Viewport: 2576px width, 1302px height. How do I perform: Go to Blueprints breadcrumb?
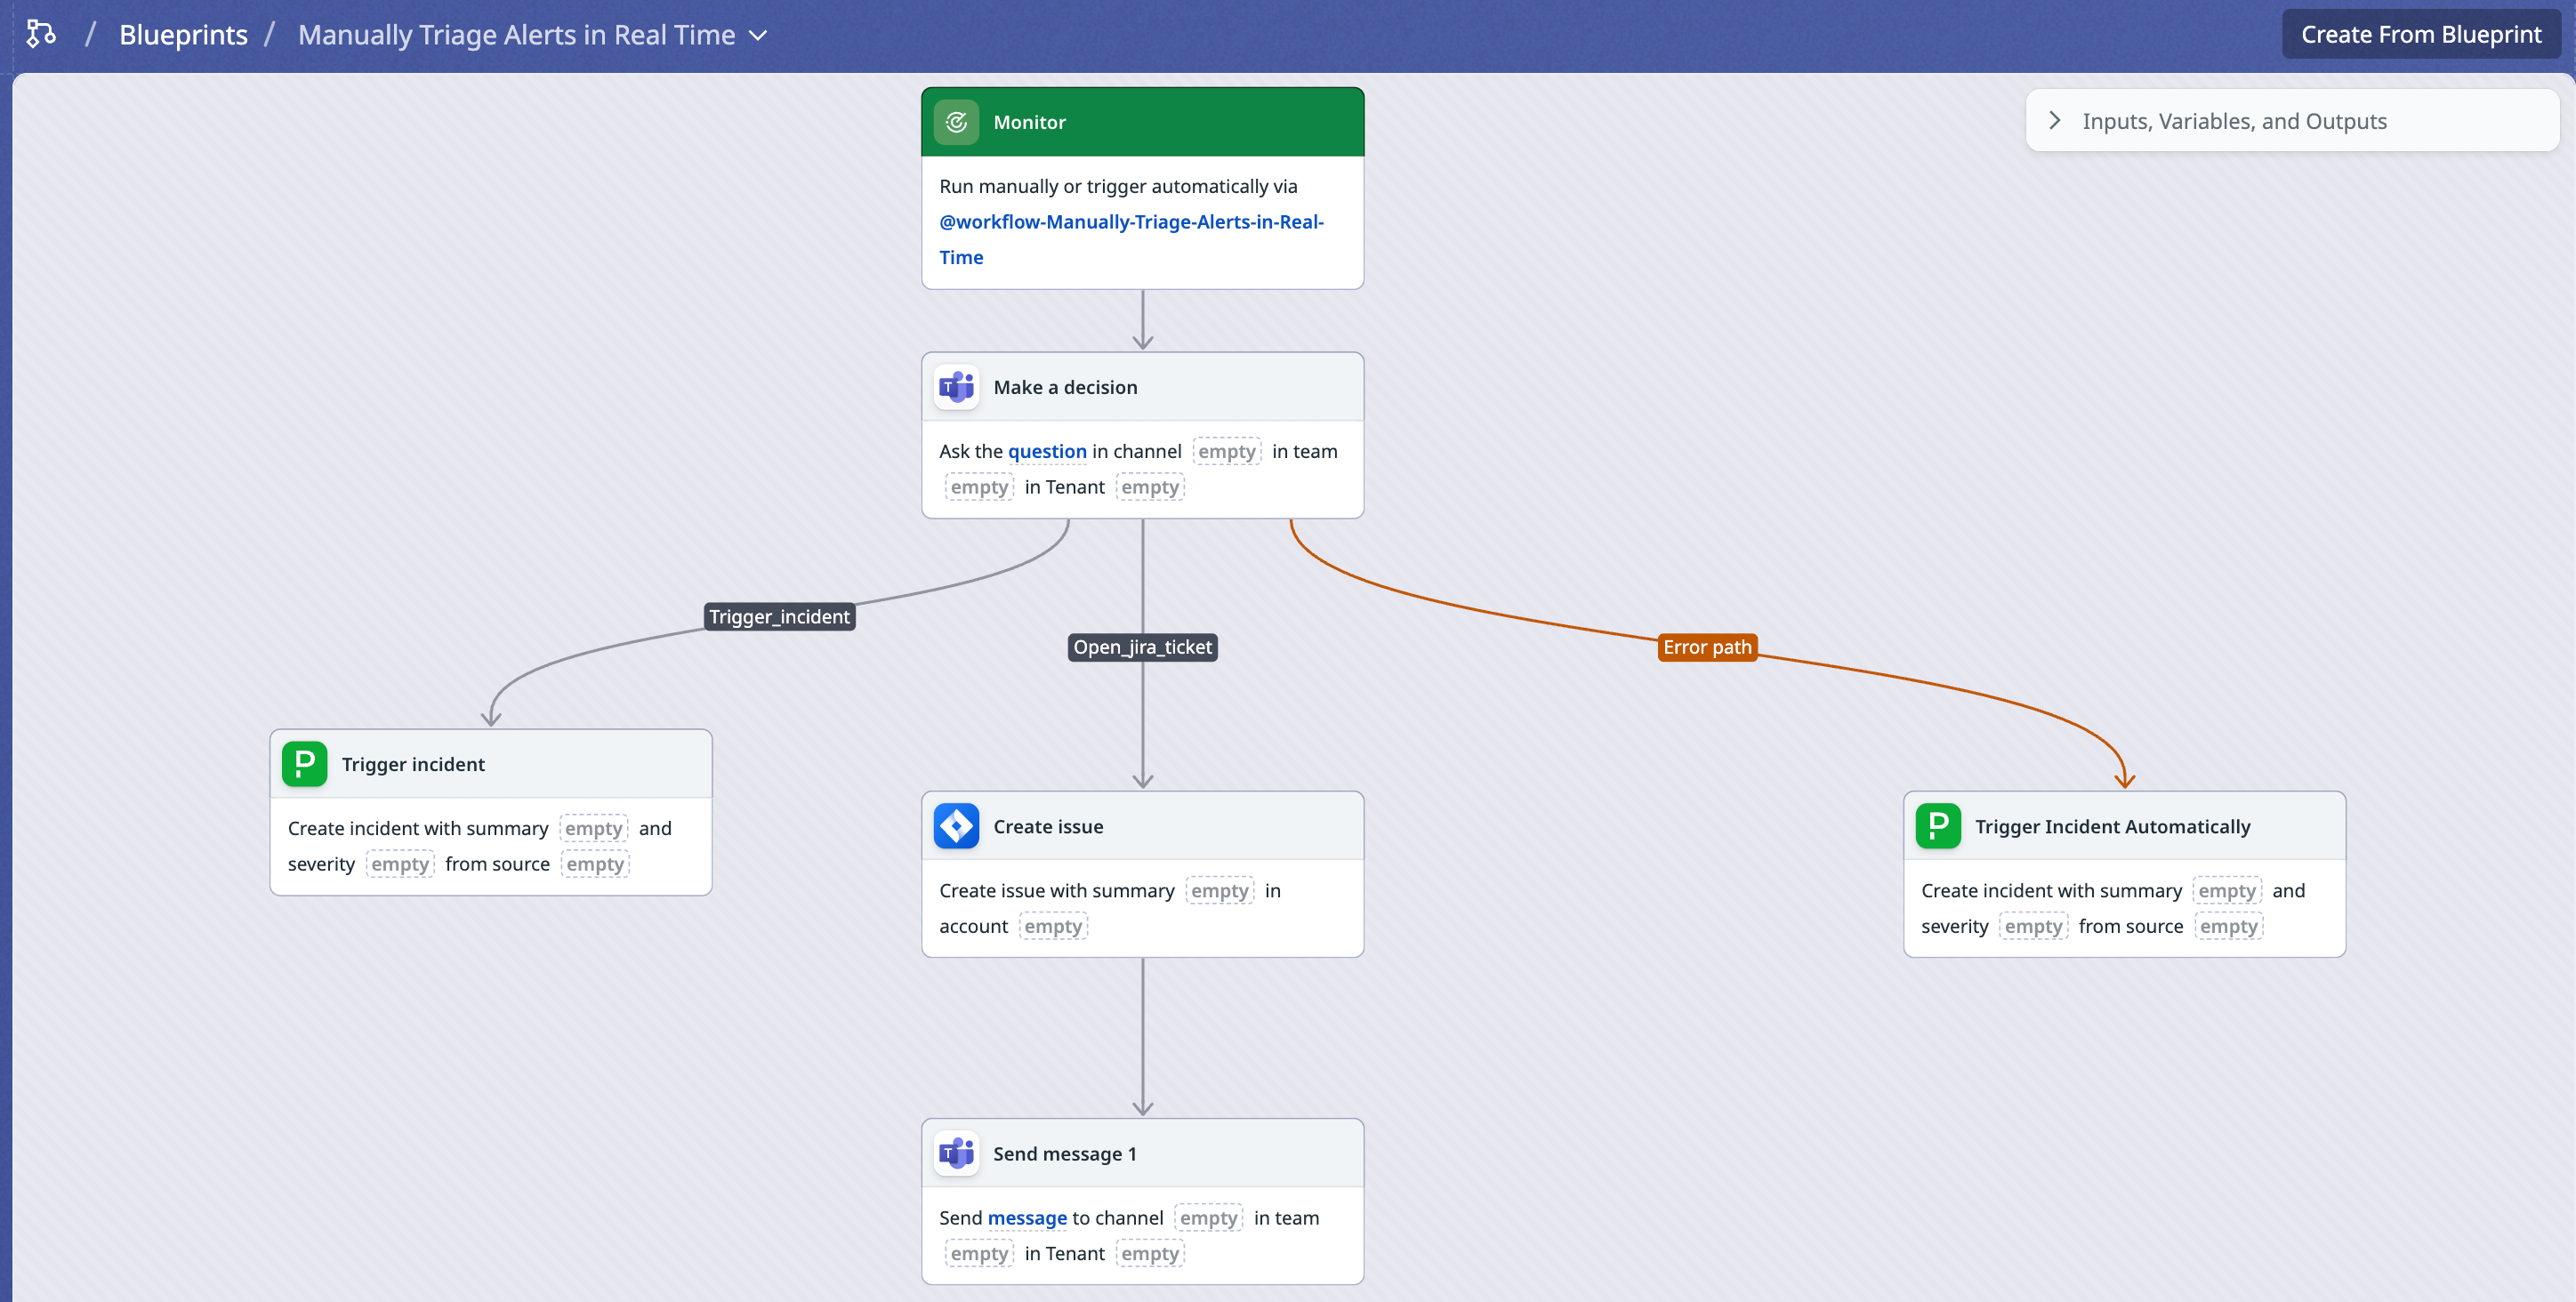click(x=183, y=34)
